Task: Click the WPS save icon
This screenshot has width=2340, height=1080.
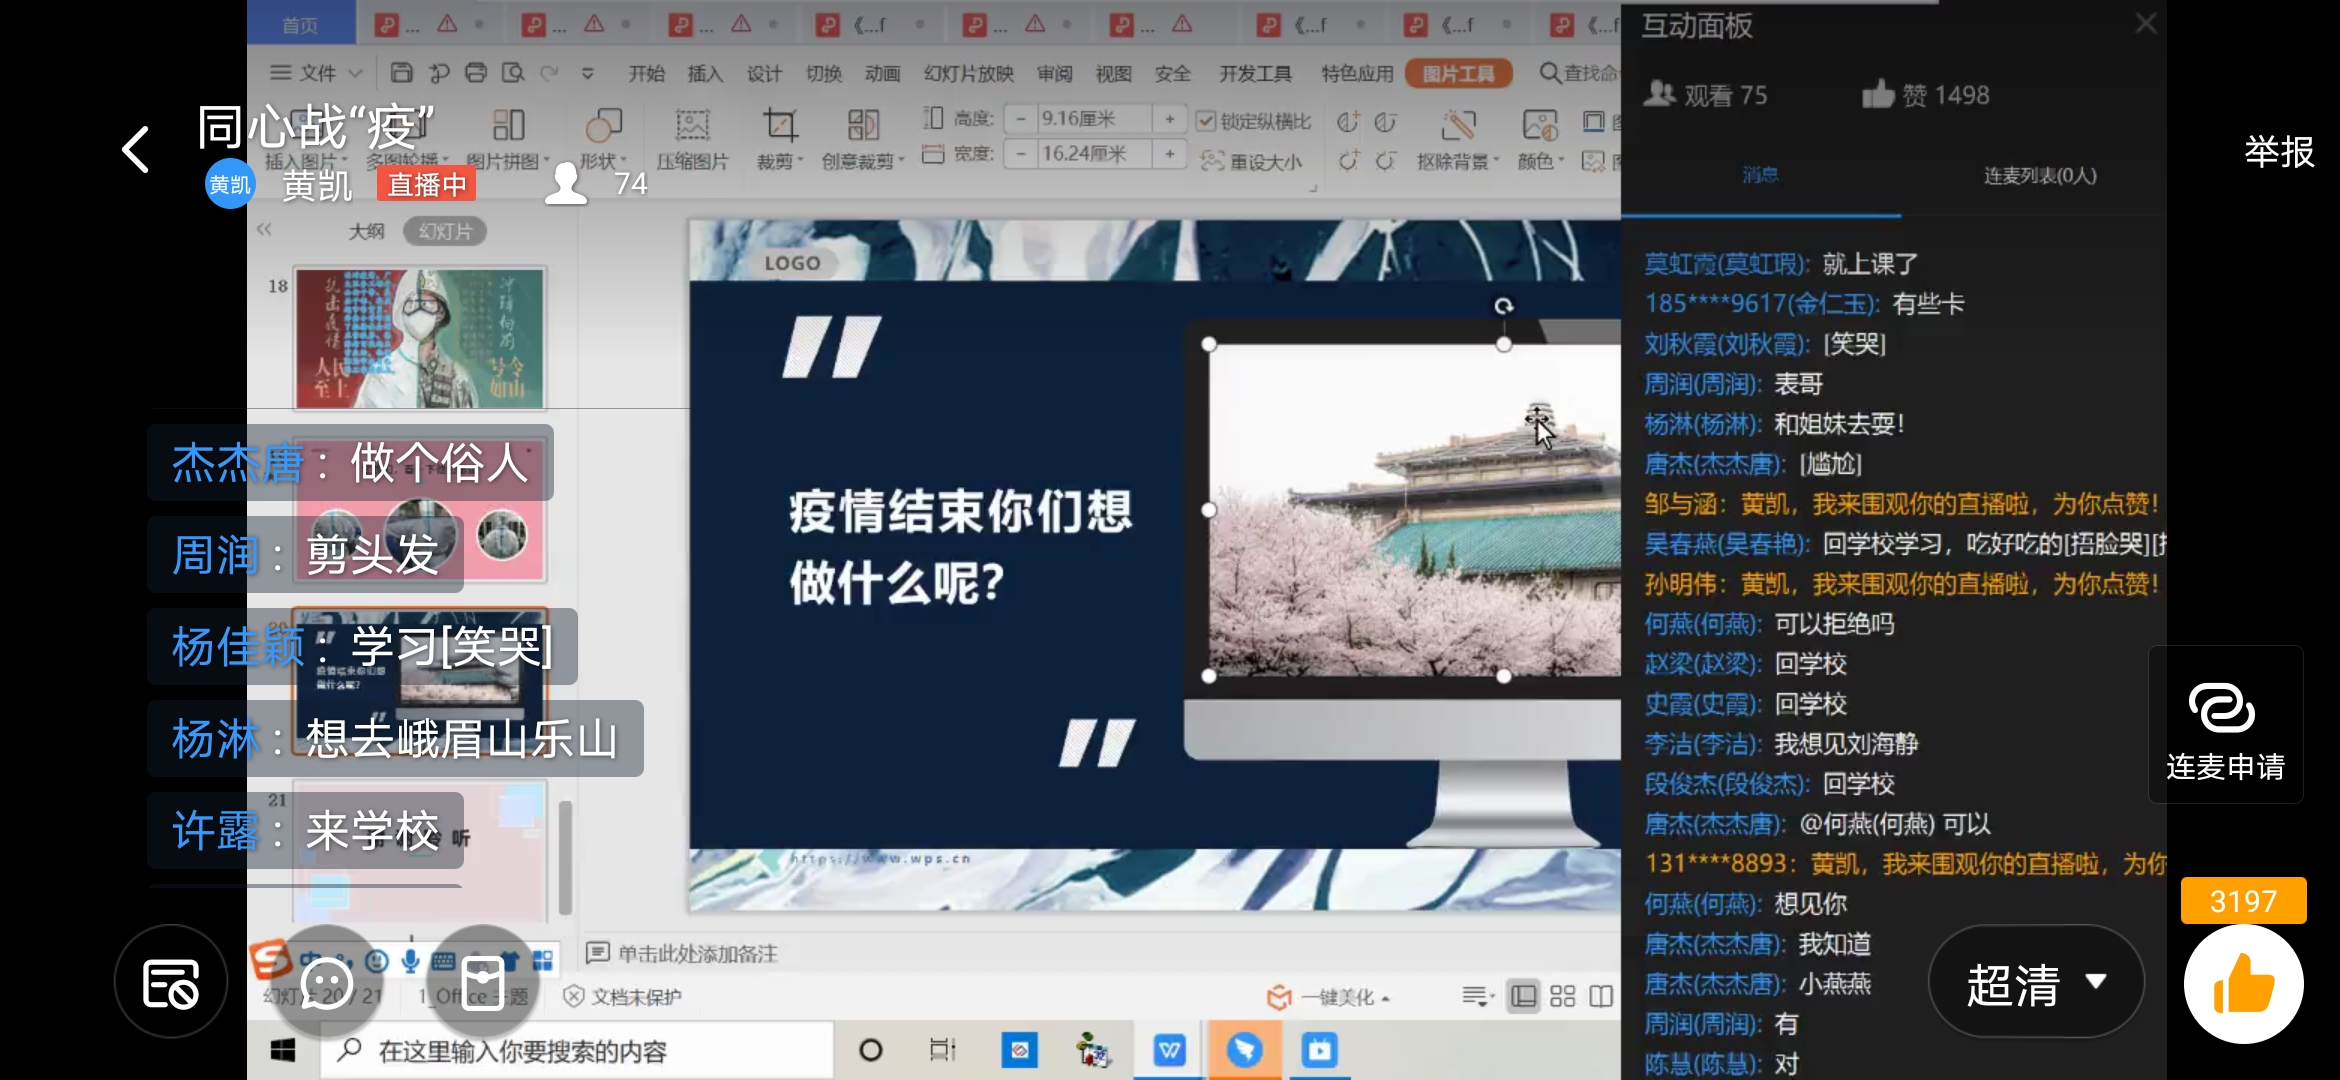Action: pyautogui.click(x=401, y=73)
